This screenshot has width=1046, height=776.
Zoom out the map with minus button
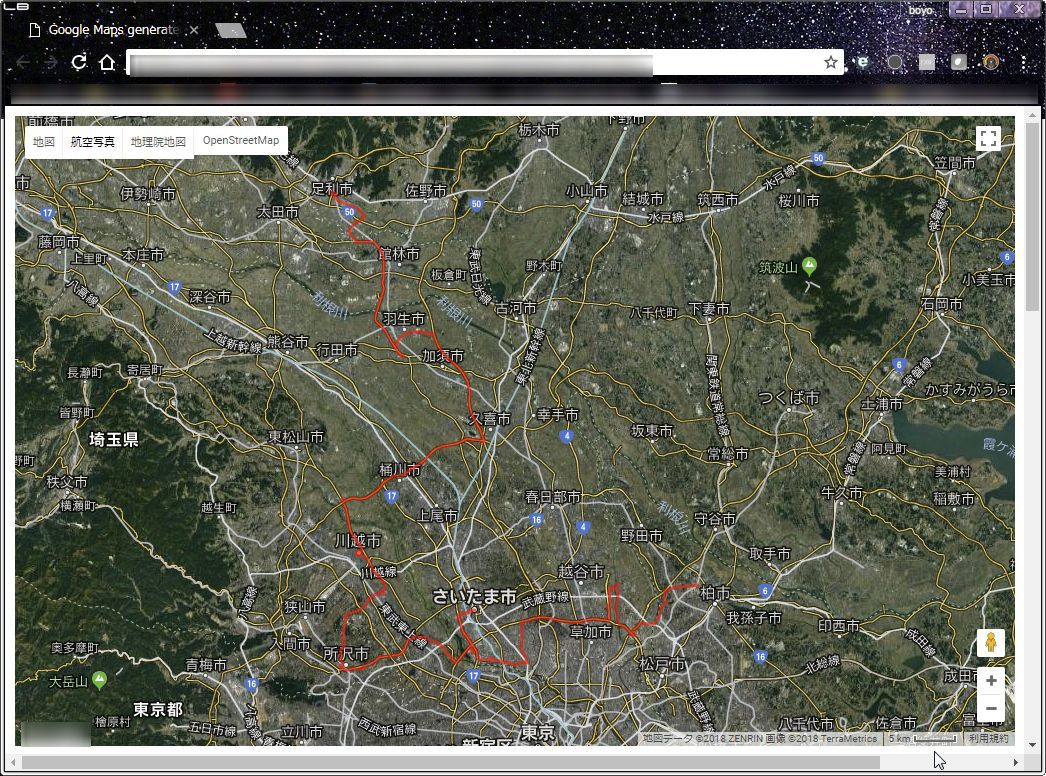point(991,709)
